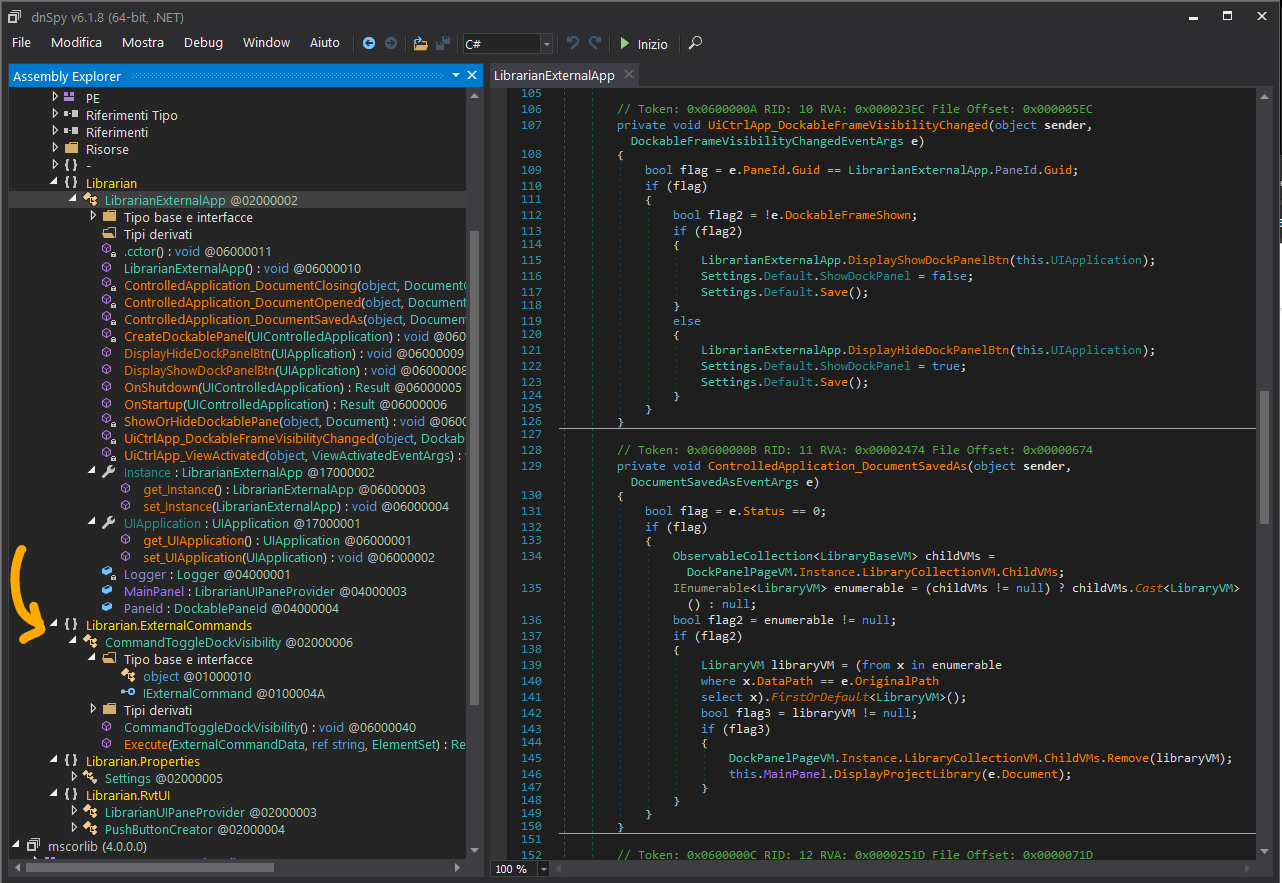
Task: Select the Execute method in tree
Action: pyautogui.click(x=295, y=744)
